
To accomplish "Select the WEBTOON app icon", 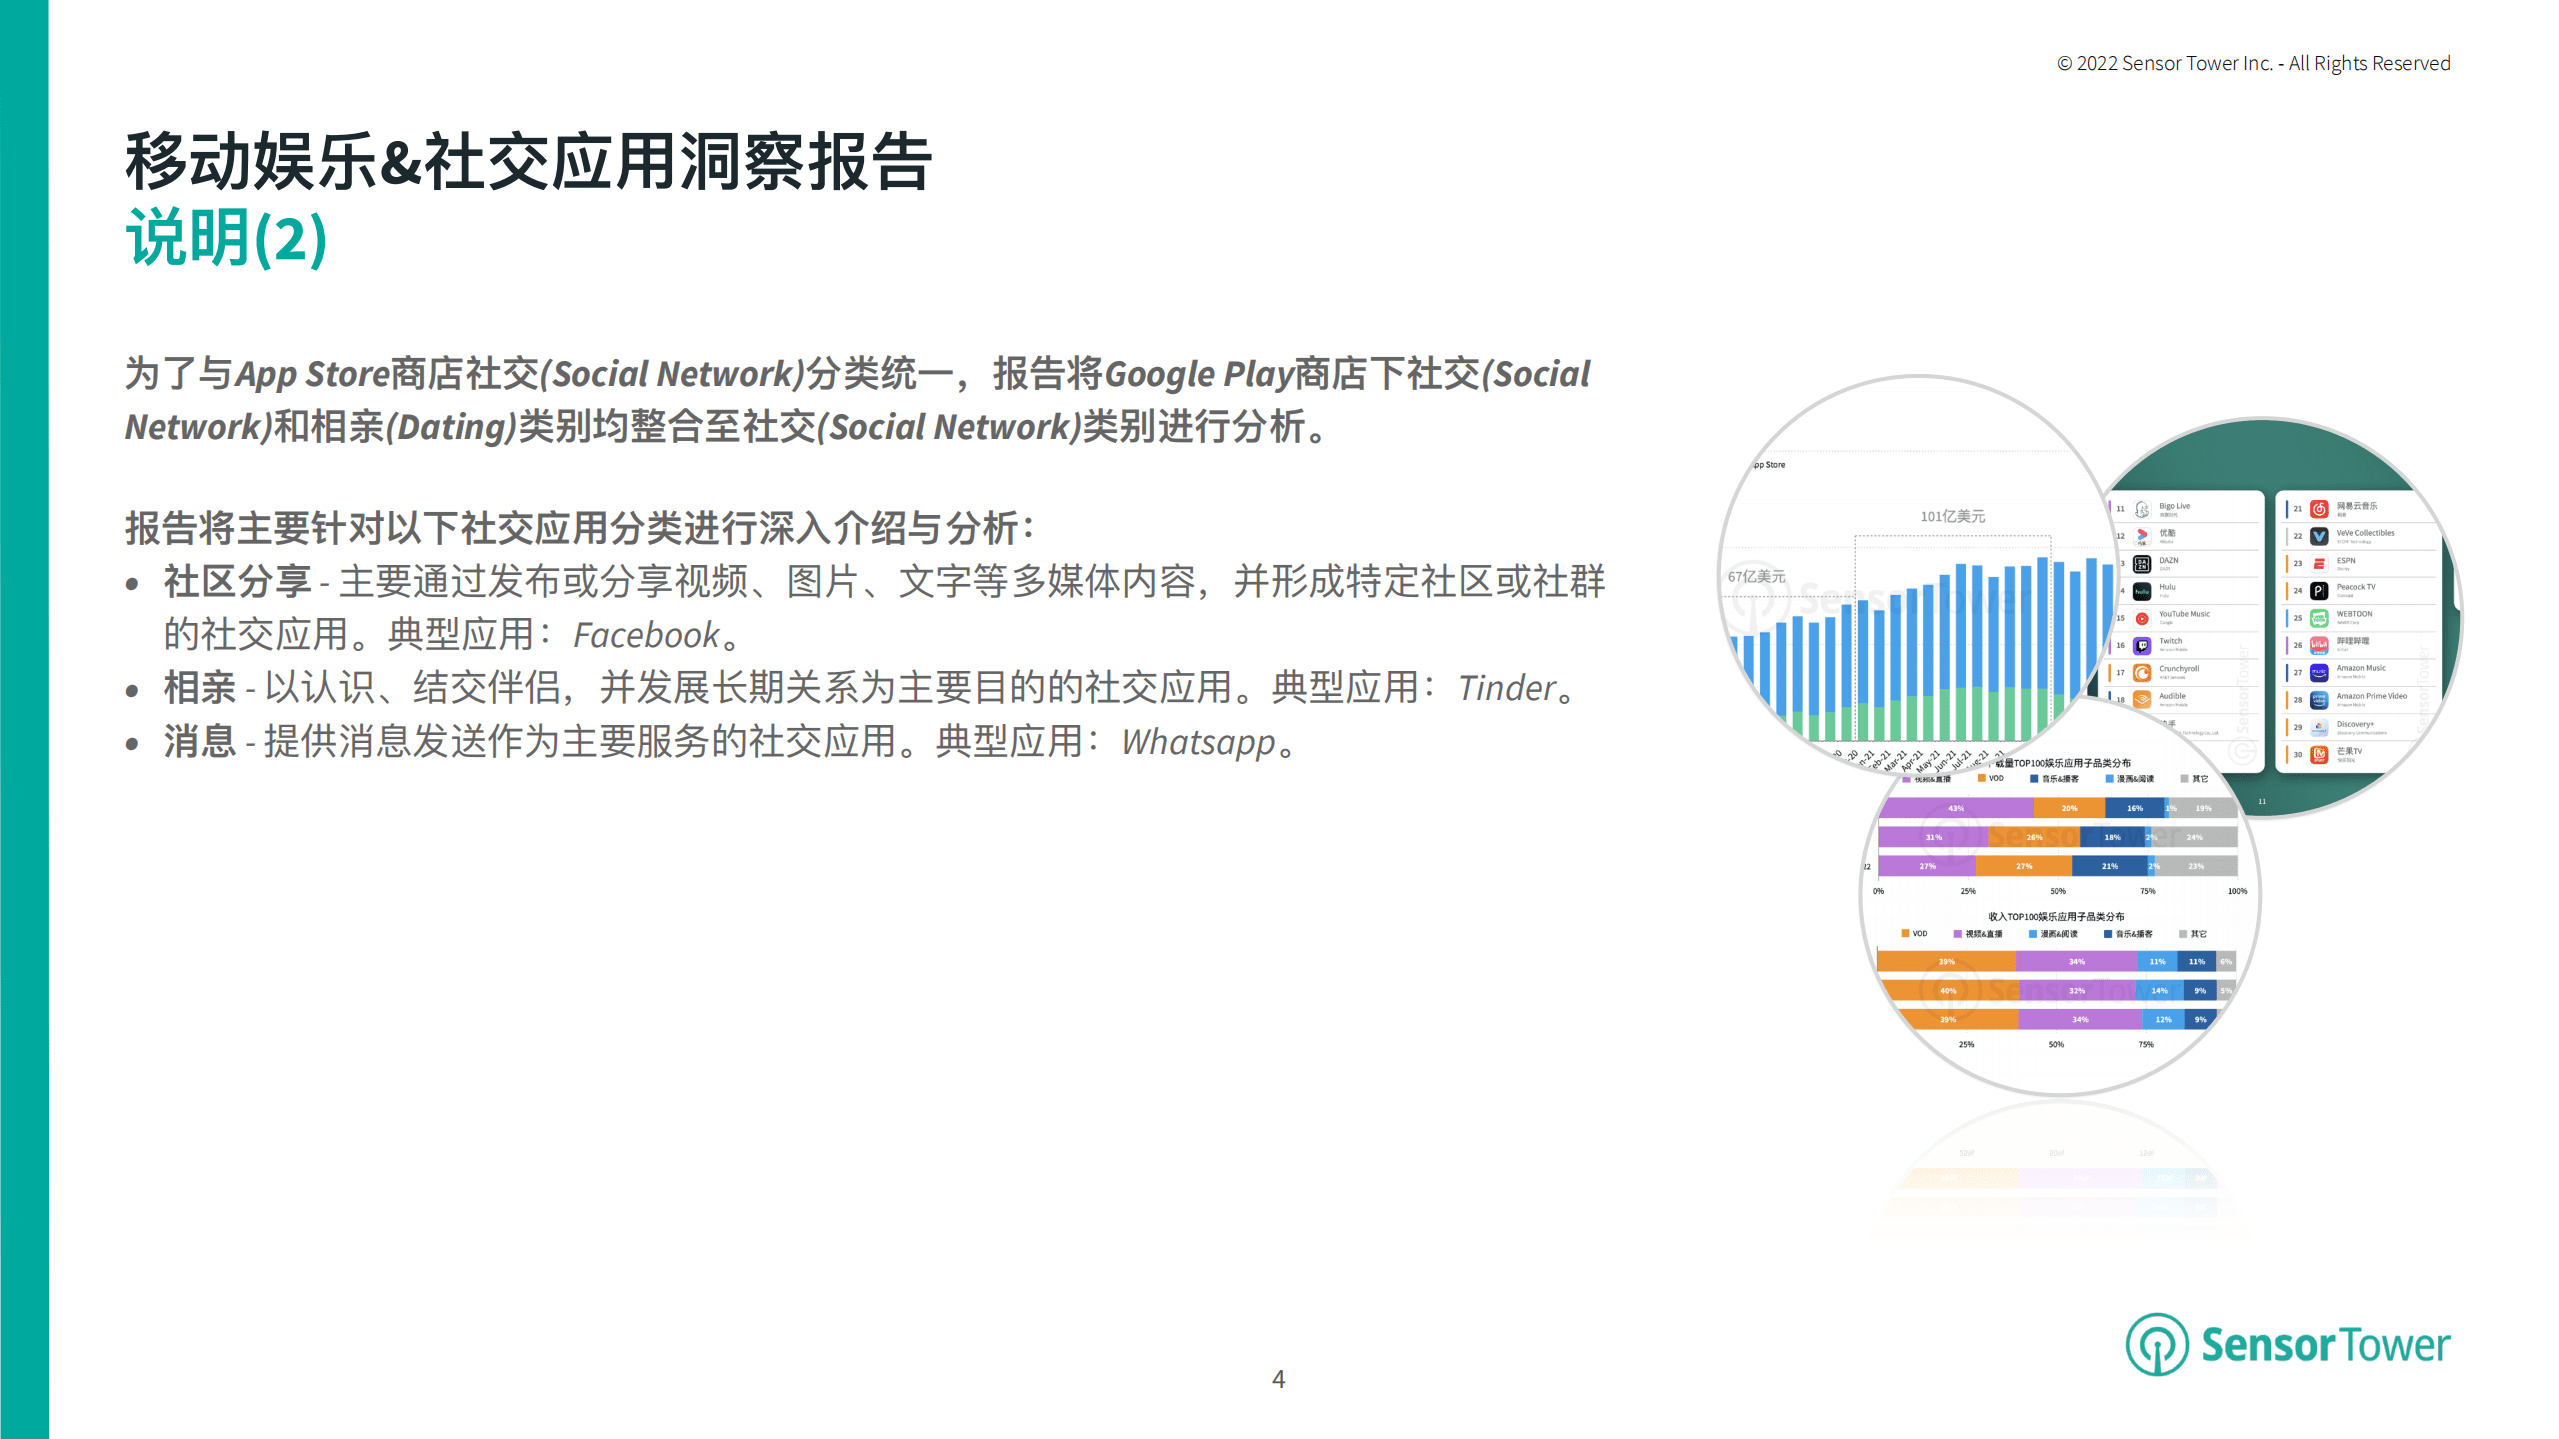I will (2319, 618).
